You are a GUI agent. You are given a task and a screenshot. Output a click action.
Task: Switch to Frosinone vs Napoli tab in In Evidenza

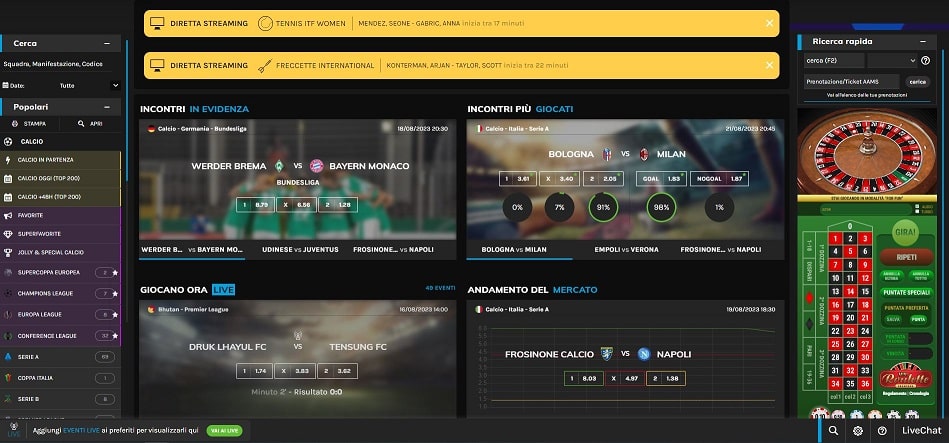coord(393,249)
